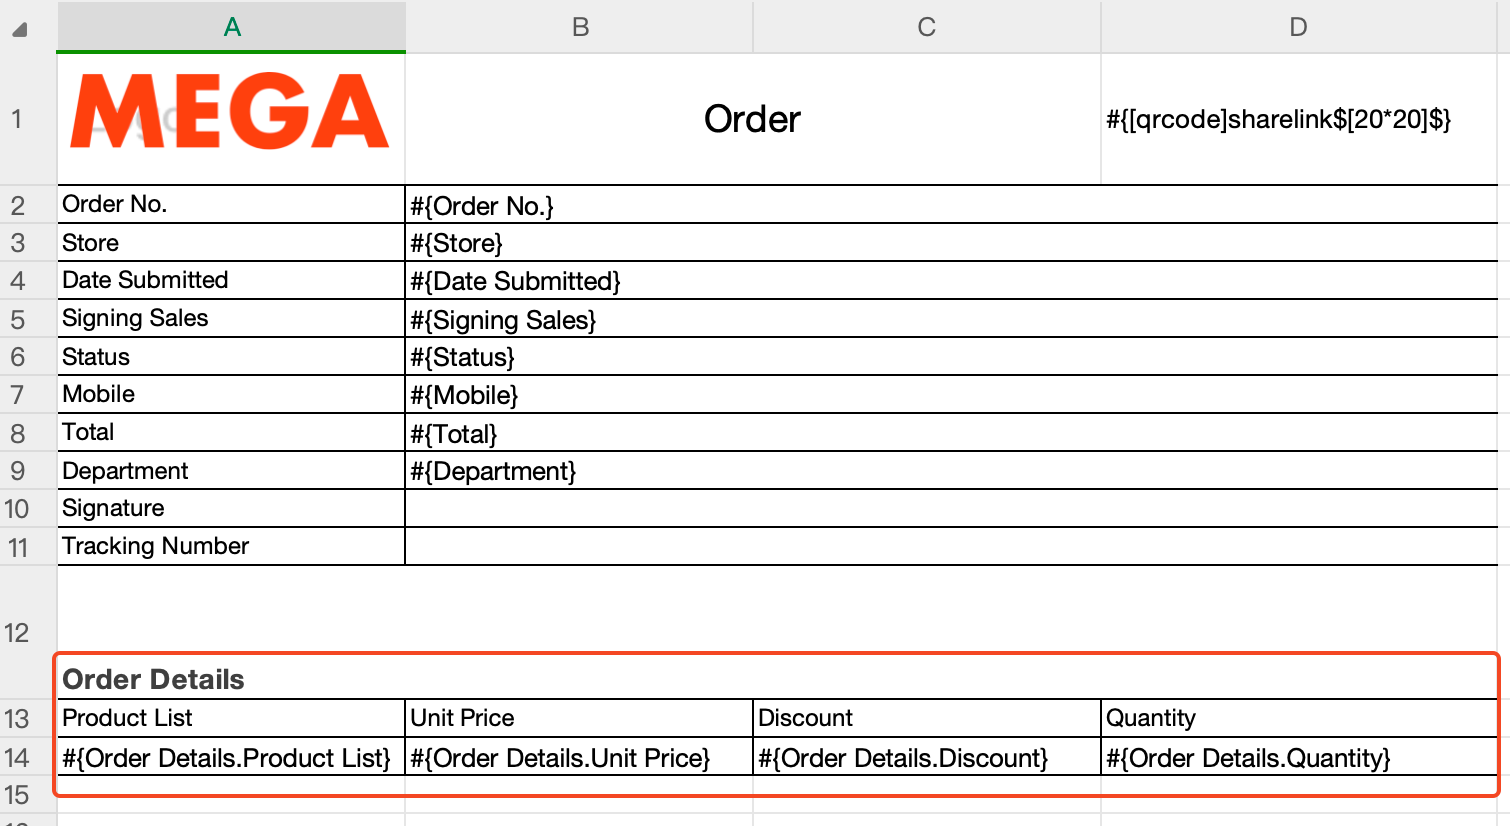Viewport: 1510px width, 826px height.
Task: Click the select-all corner triangle
Action: pos(19,29)
